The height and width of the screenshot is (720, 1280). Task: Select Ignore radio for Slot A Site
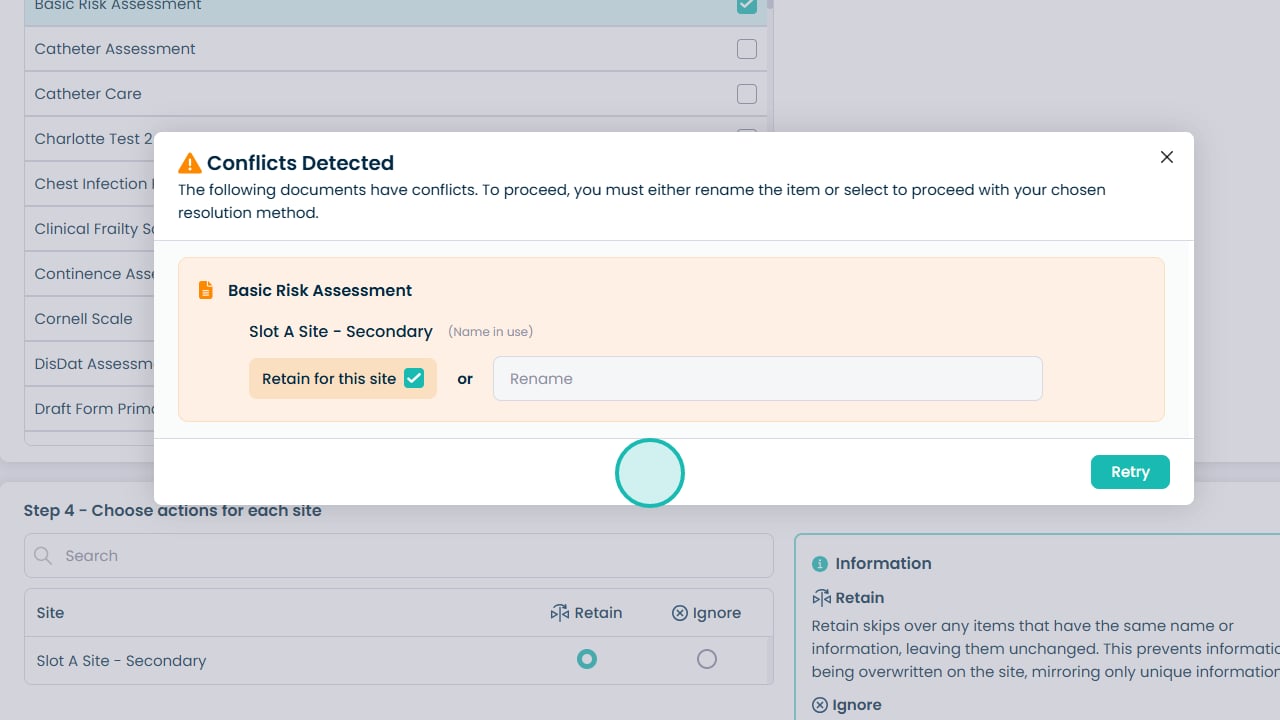pos(707,659)
